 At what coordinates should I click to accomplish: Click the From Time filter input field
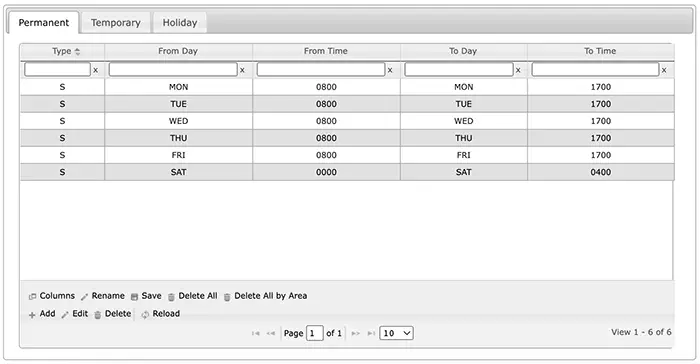(321, 69)
